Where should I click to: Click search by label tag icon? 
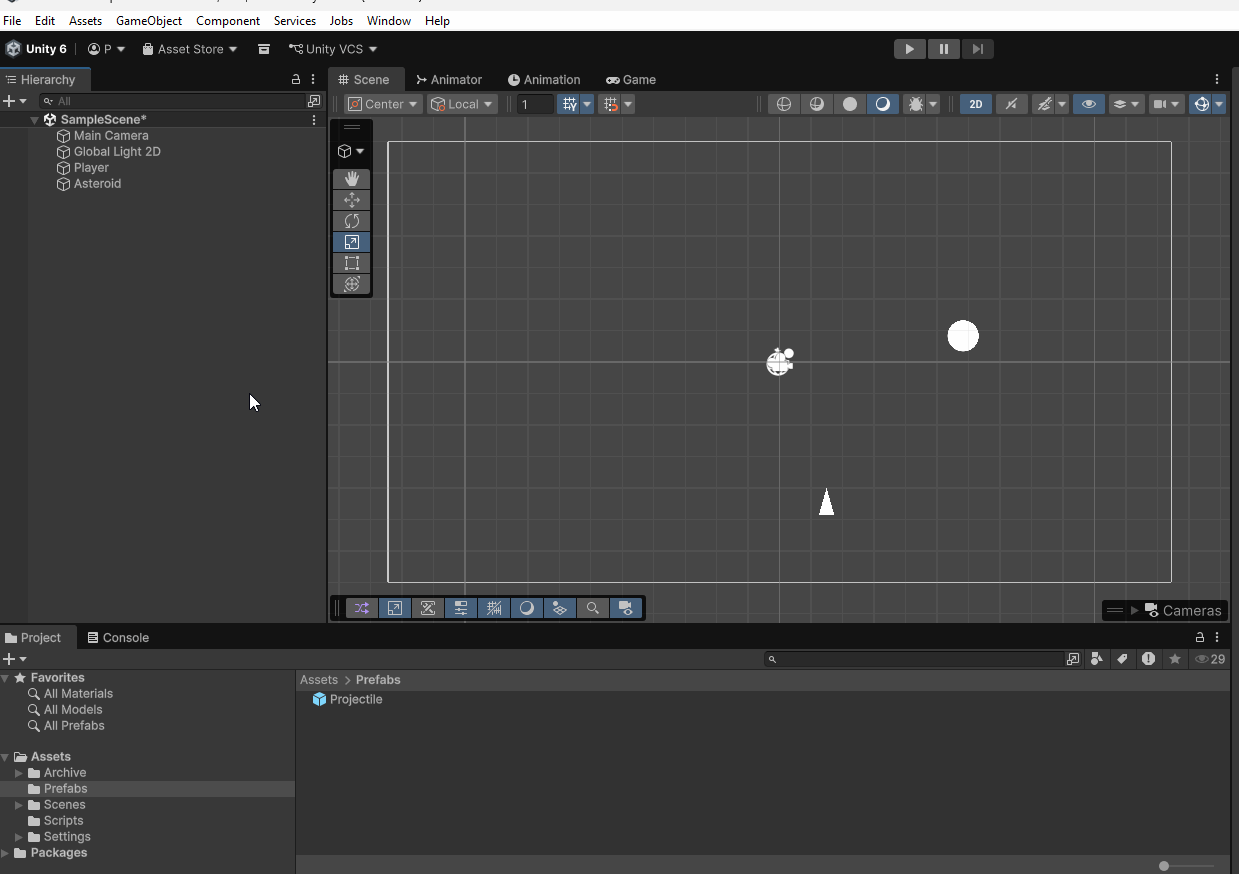click(1122, 659)
